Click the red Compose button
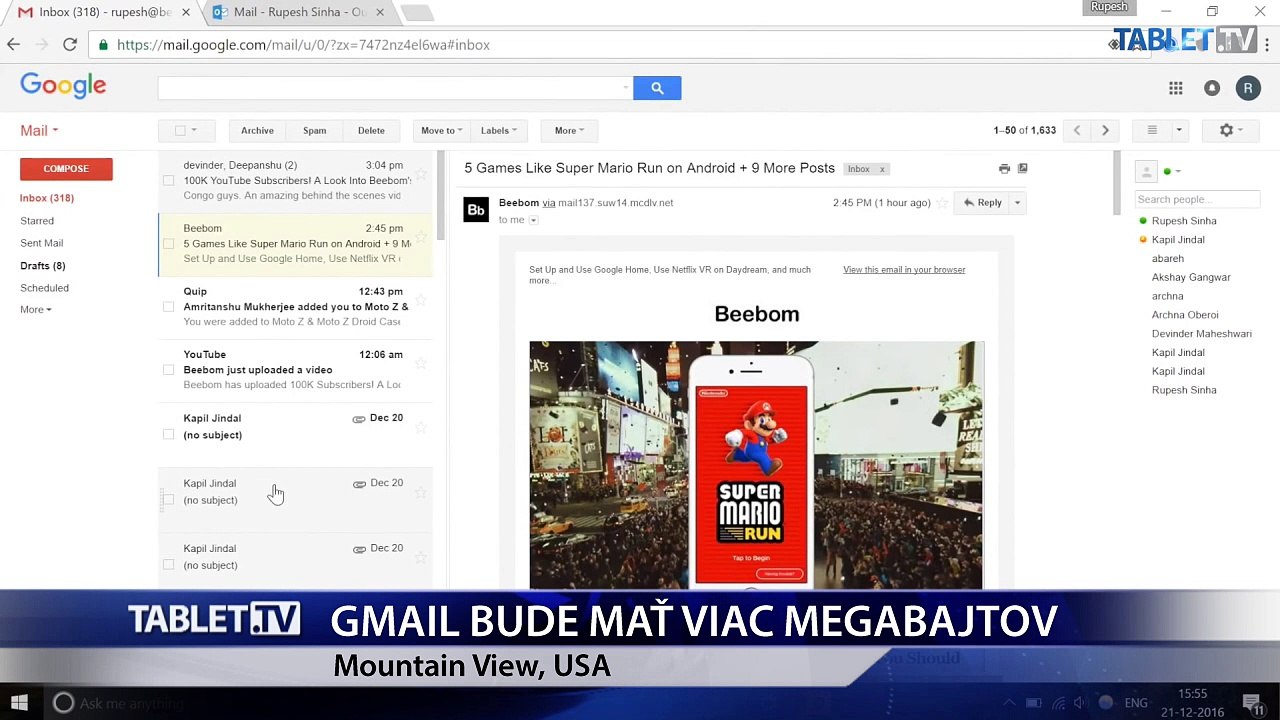Screen dimensions: 1280x720 coord(66,169)
